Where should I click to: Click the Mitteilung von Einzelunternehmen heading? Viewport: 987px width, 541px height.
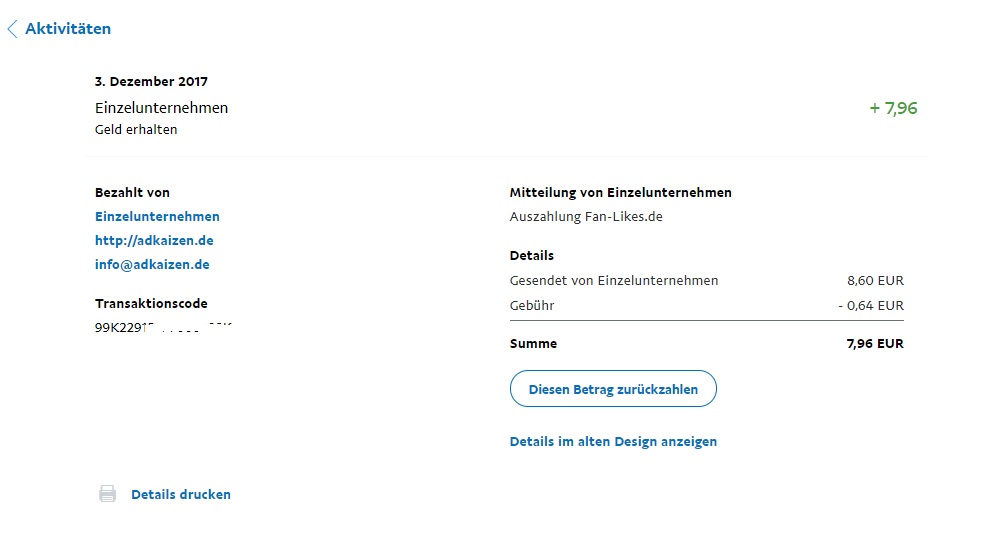pyautogui.click(x=620, y=192)
